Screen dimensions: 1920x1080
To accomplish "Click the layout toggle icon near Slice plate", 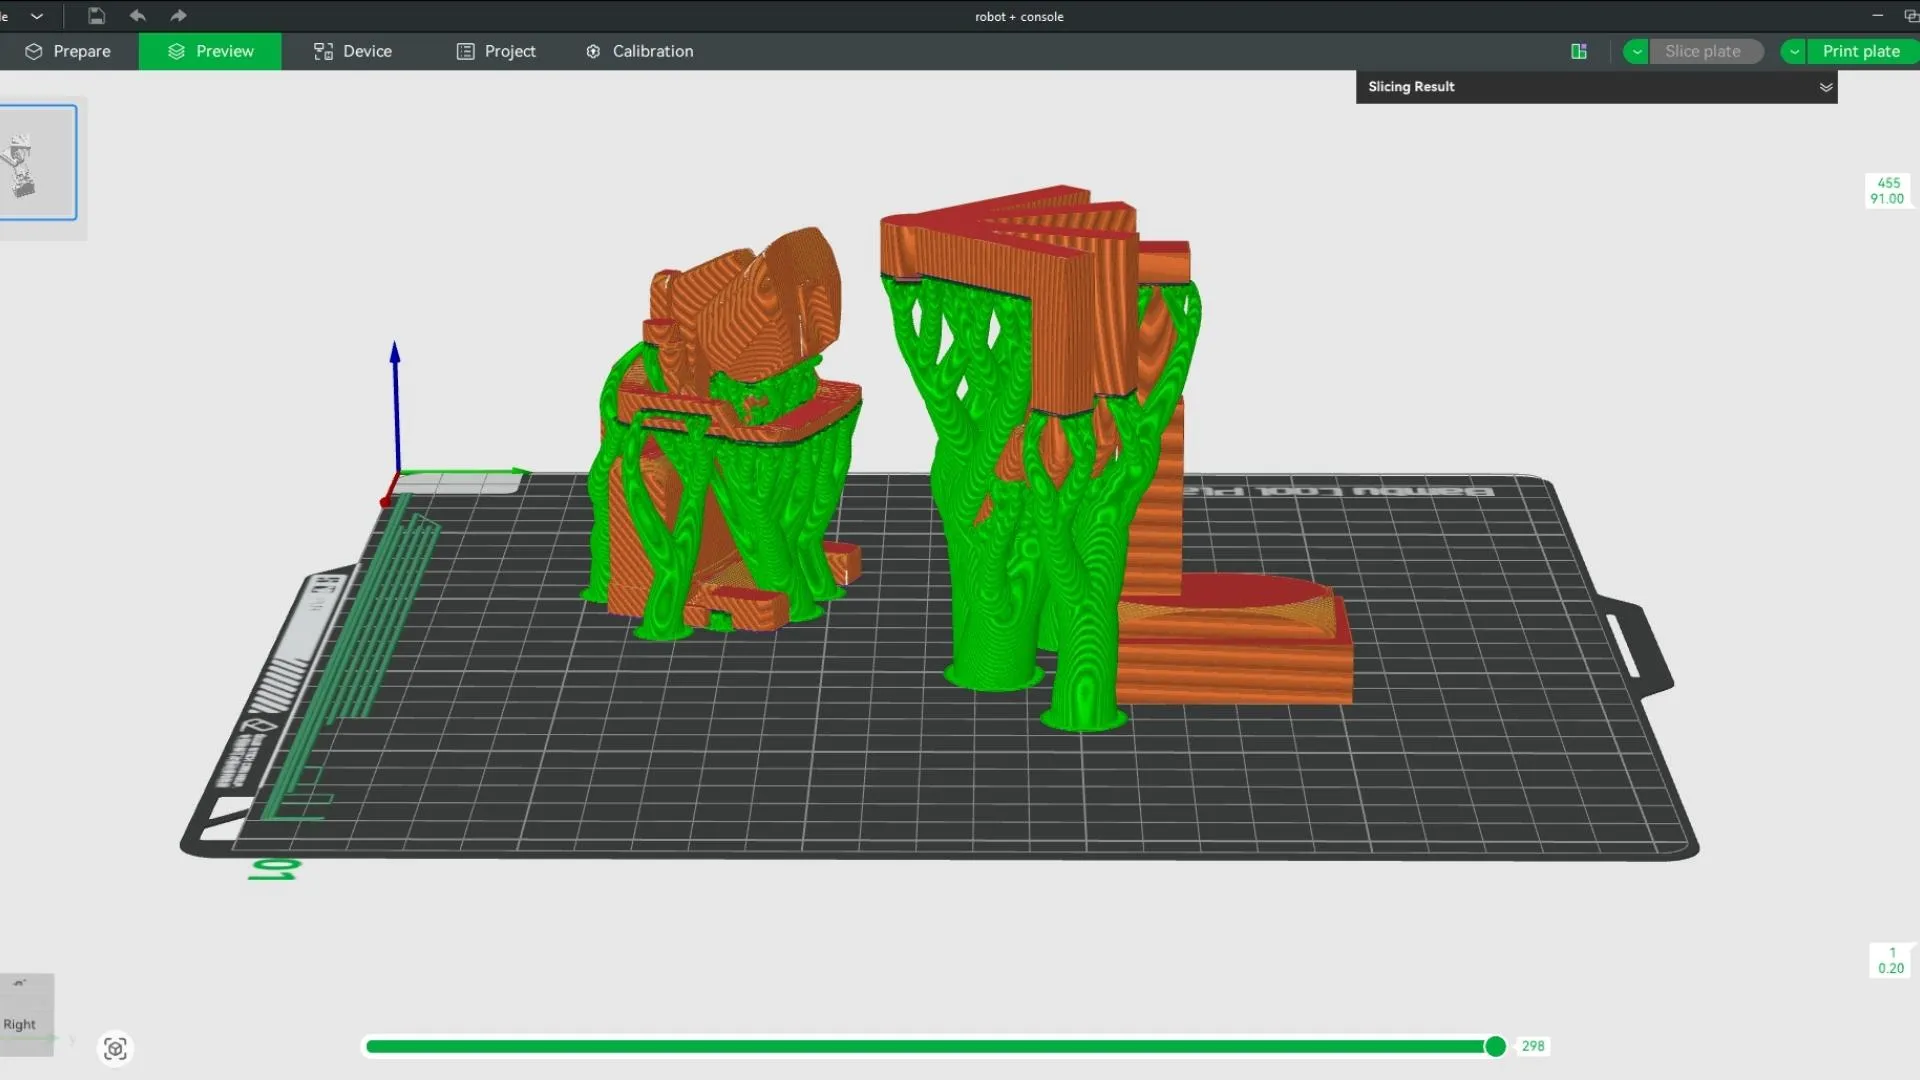I will [1579, 51].
